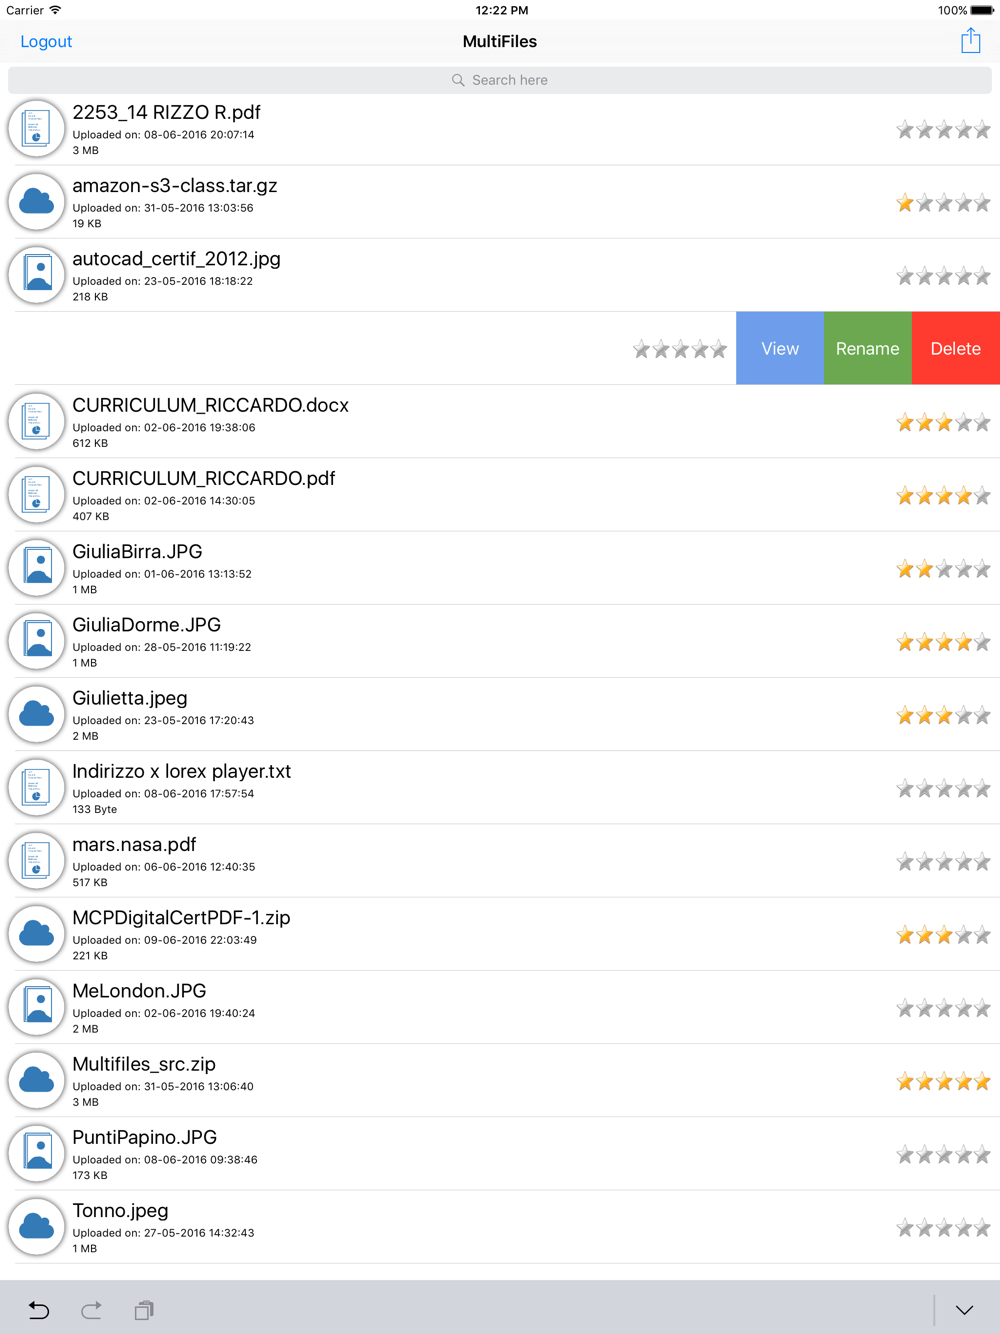
Task: Tap the image icon for GiuliaDorme.JPG
Action: pos(37,640)
